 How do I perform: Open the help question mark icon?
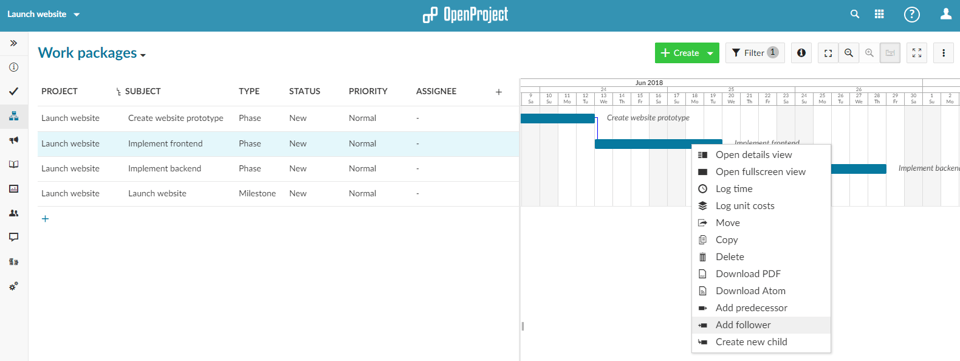click(x=912, y=15)
